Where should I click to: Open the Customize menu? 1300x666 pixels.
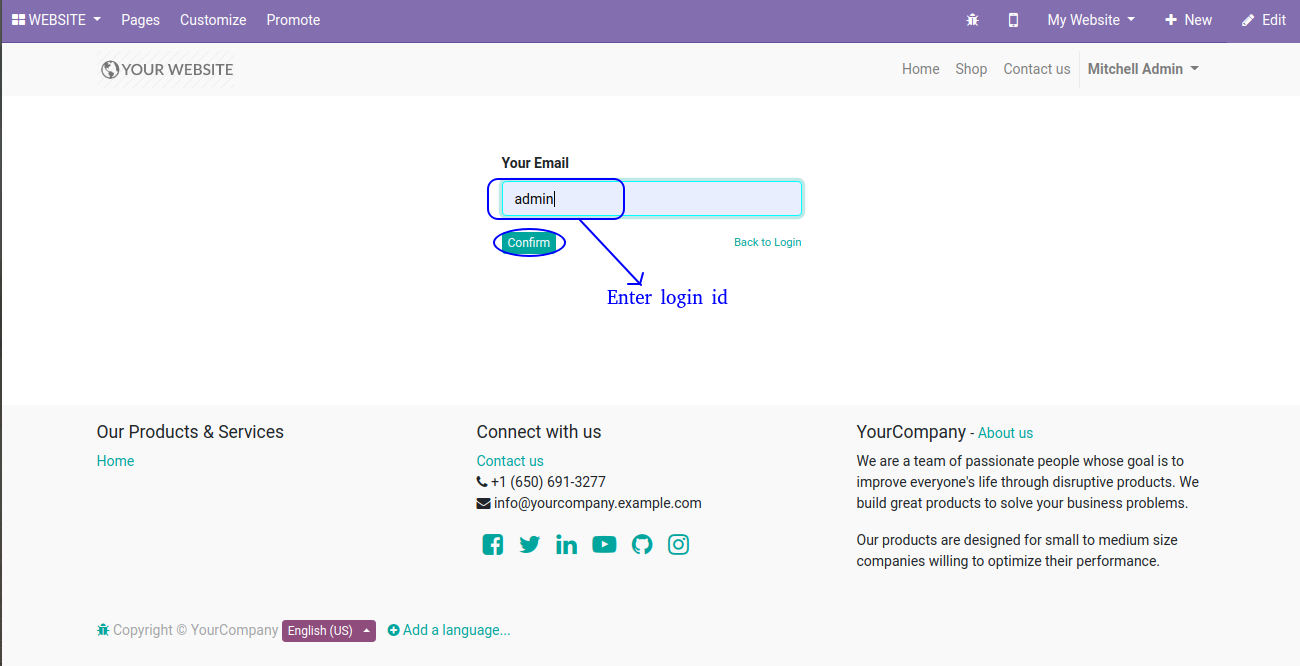pyautogui.click(x=213, y=20)
